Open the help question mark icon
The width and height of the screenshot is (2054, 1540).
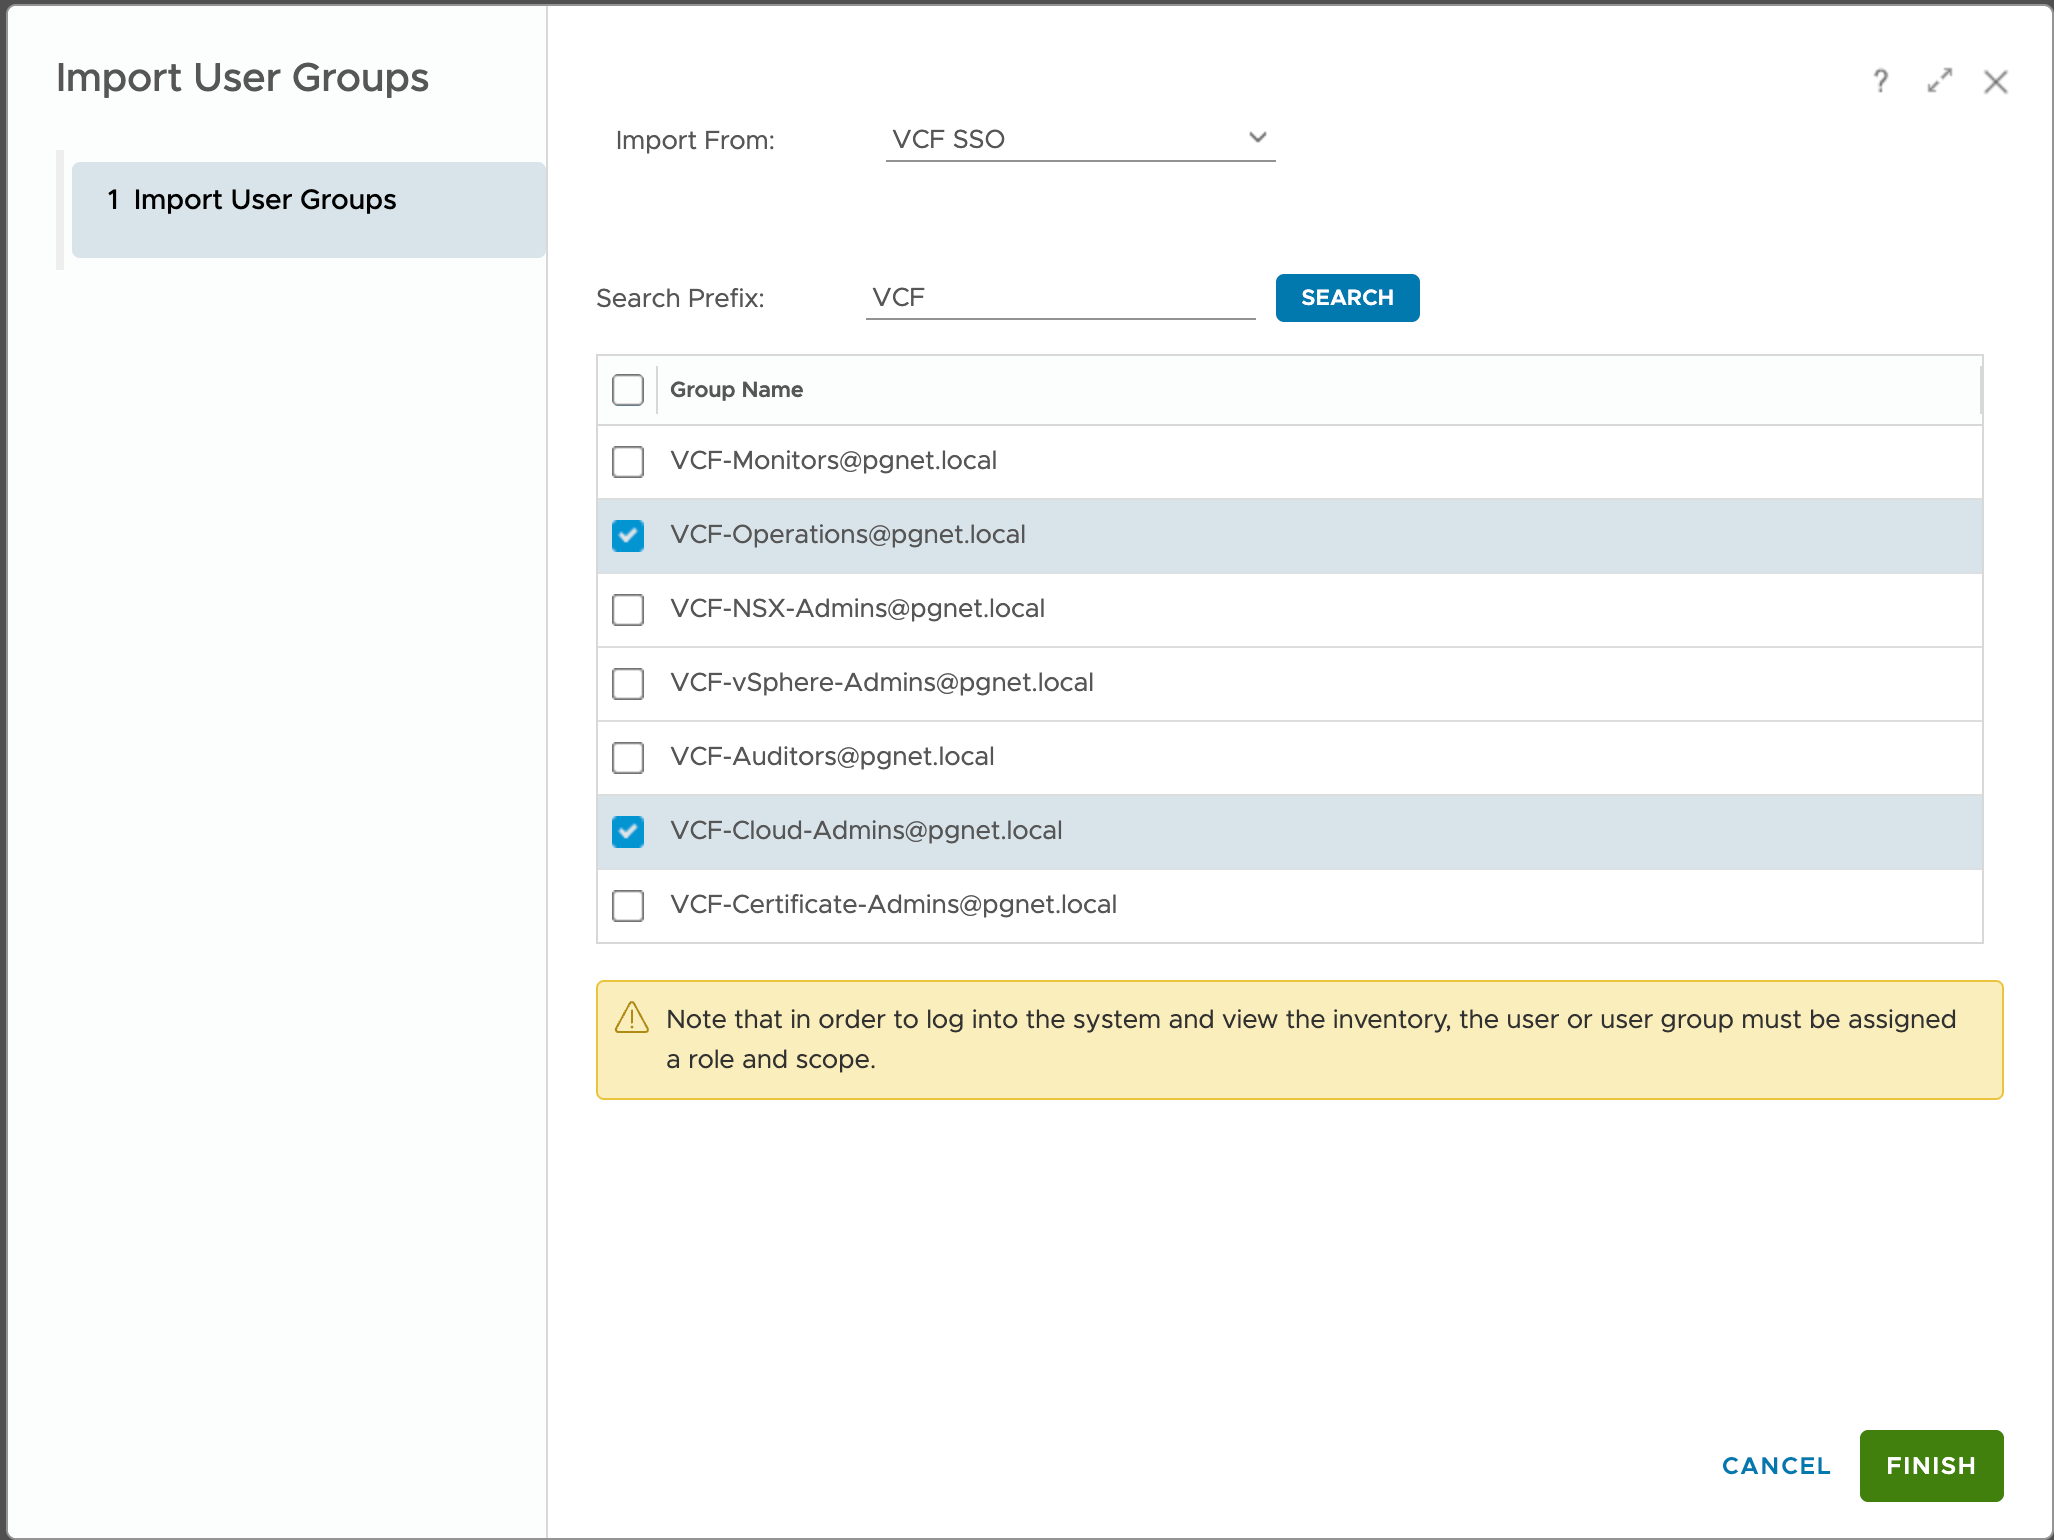1880,81
